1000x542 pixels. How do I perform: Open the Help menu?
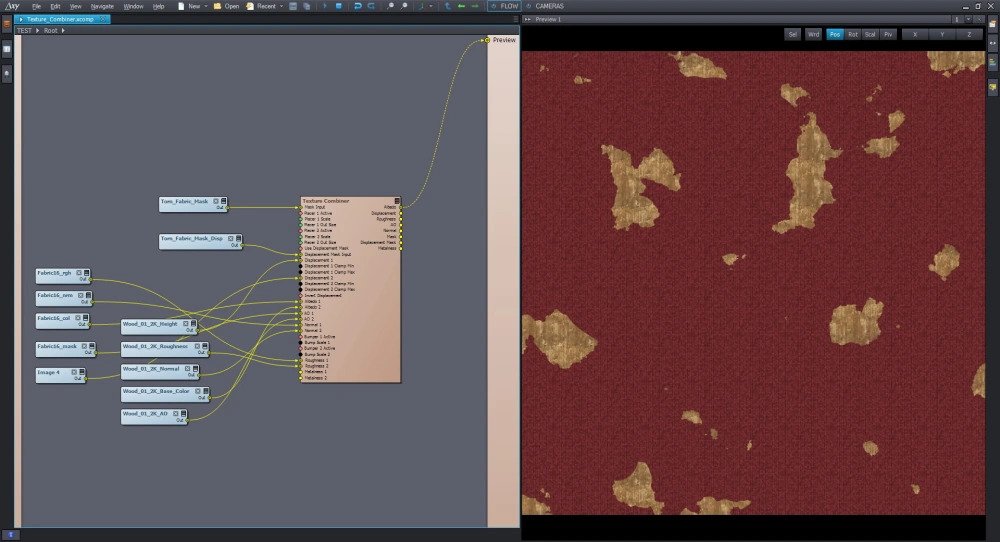point(159,6)
